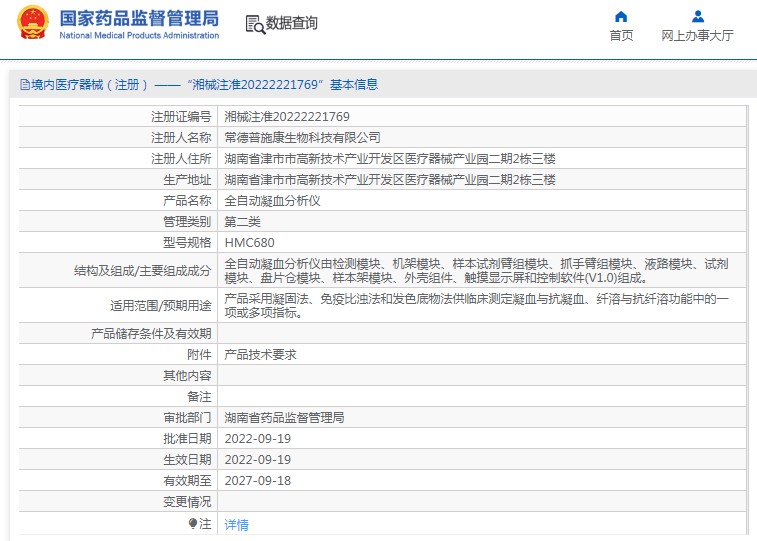Click the 注册证编号 label

tap(181, 117)
